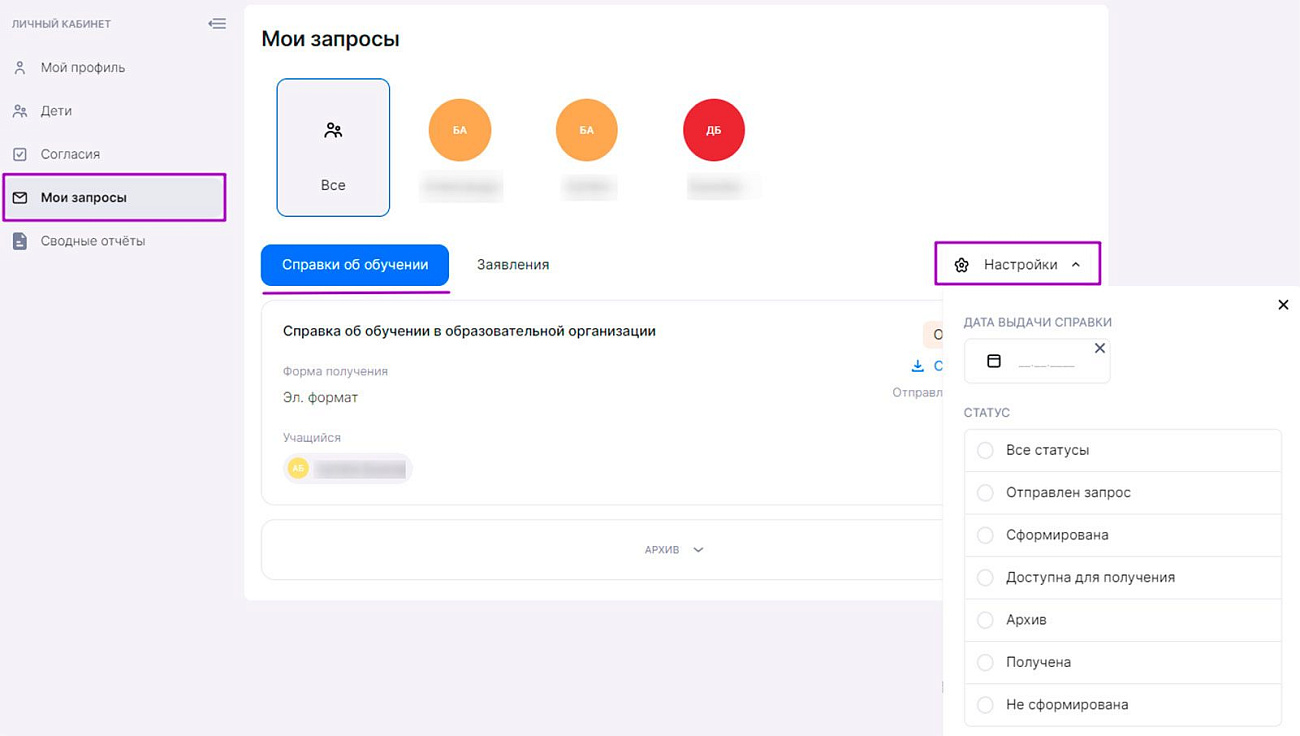The height and width of the screenshot is (736, 1300).
Task: Click the Настройки gear icon
Action: coord(961,265)
